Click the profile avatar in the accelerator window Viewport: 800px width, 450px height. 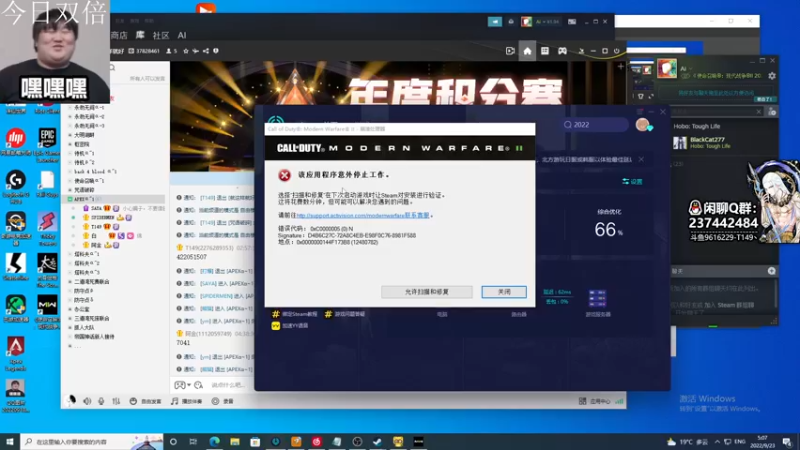tap(642, 124)
